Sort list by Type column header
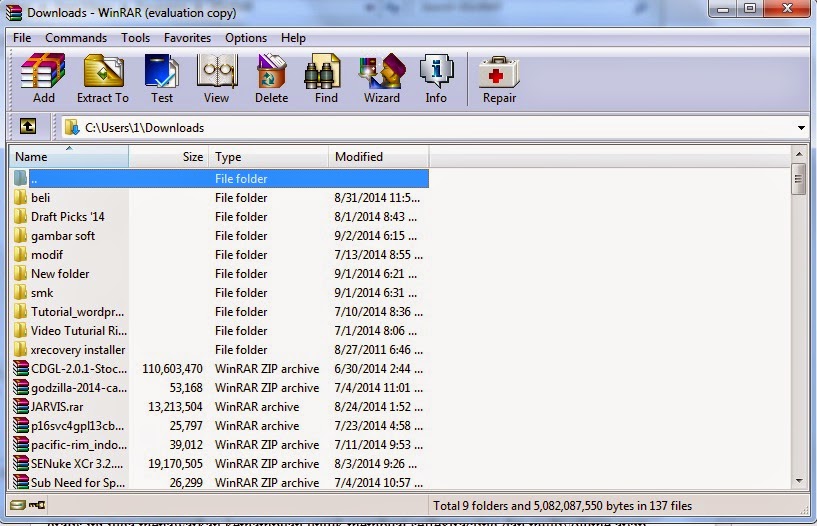Screen dimensions: 817x526 [269, 157]
